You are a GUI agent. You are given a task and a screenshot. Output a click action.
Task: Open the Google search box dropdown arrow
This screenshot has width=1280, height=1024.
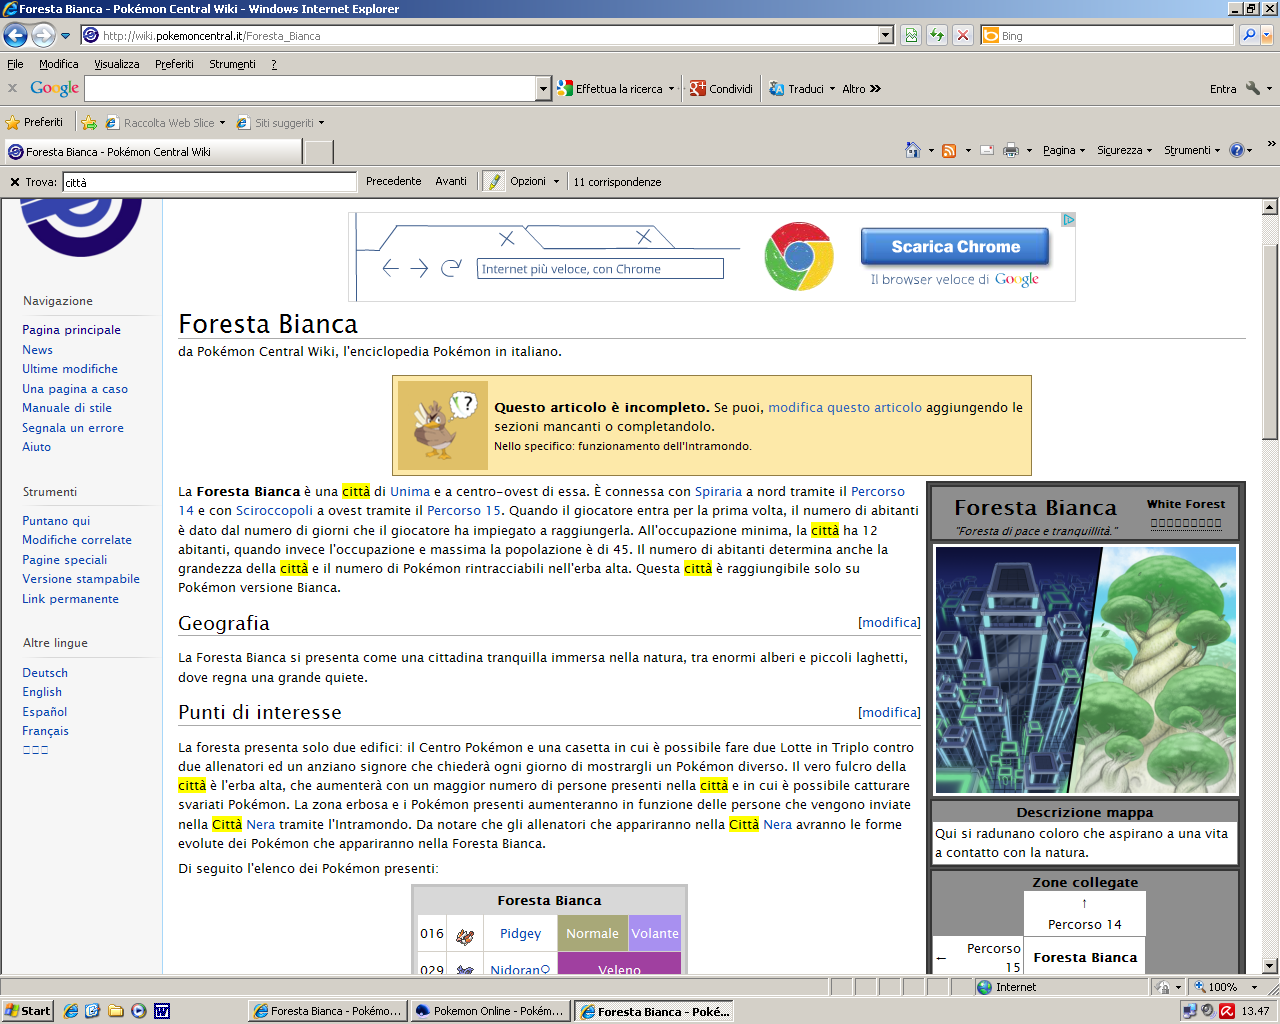click(544, 89)
